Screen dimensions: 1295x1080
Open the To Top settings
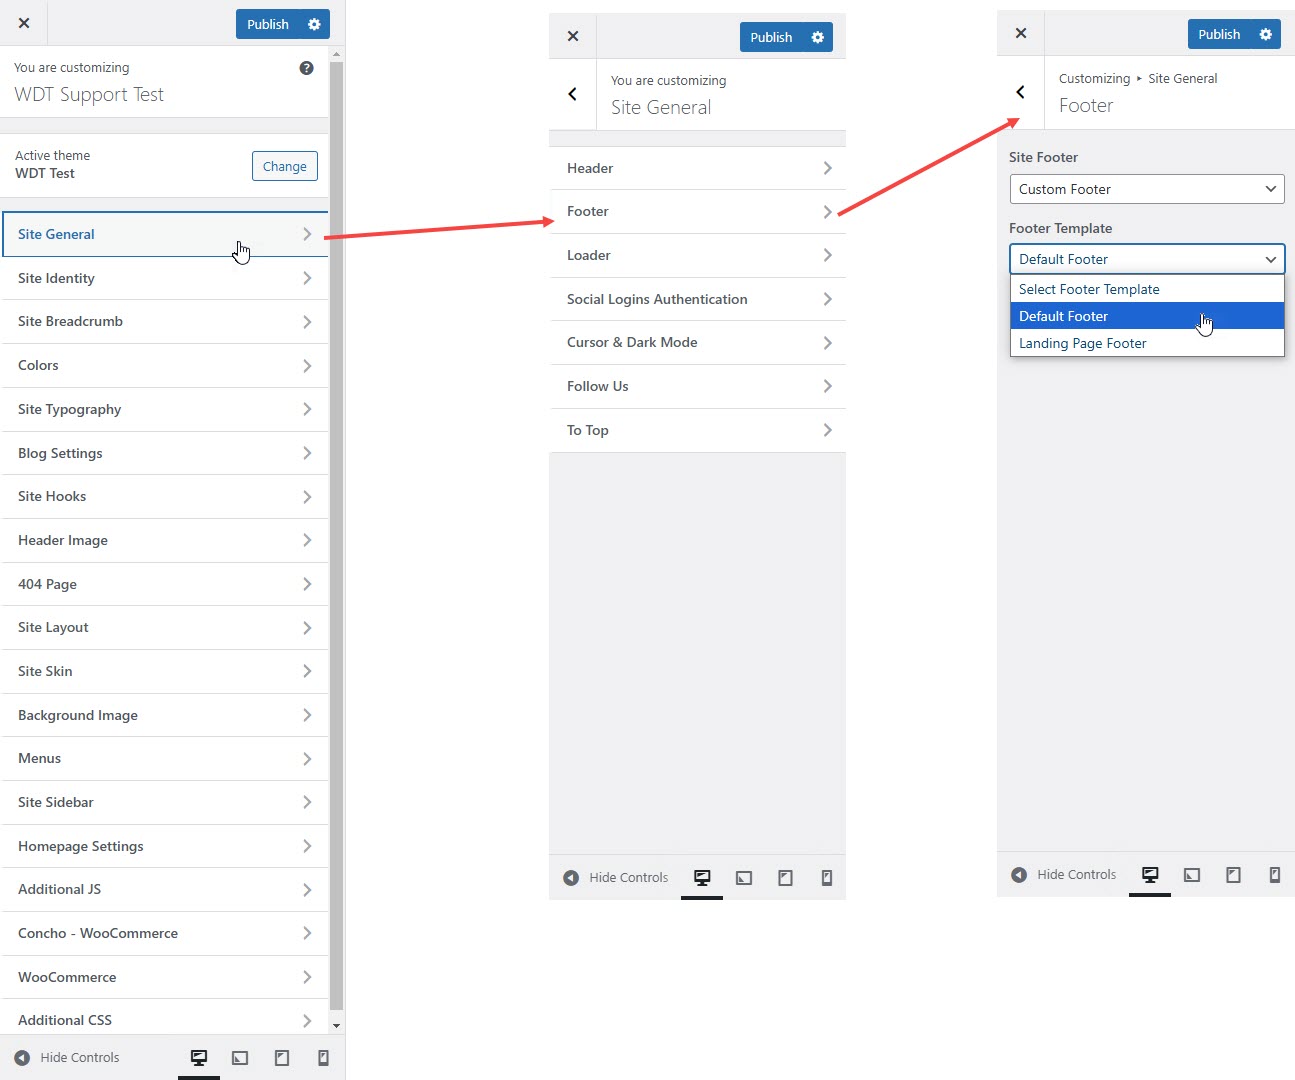(698, 430)
